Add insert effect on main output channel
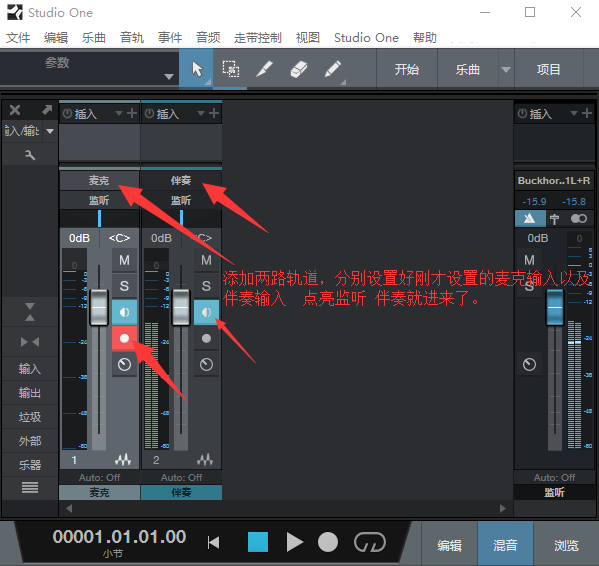Image resolution: width=599 pixels, height=566 pixels. point(587,113)
